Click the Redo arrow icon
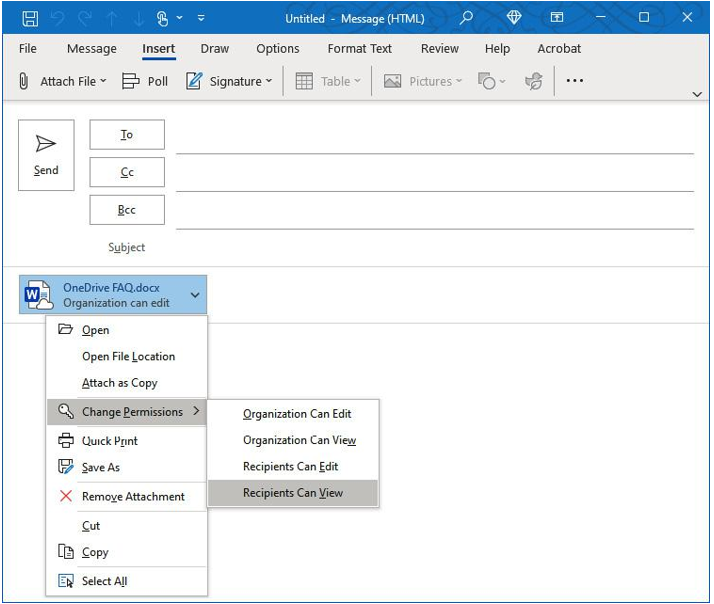This screenshot has width=714, height=604. click(x=85, y=19)
